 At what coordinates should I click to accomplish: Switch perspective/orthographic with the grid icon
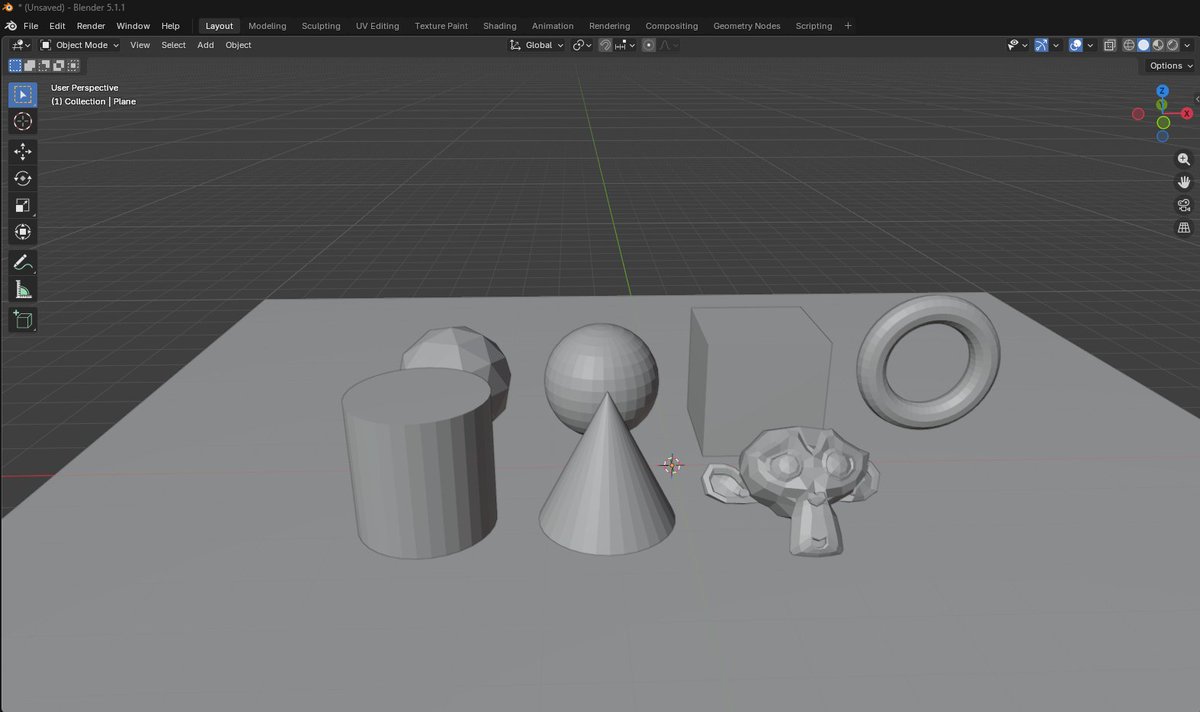click(x=1184, y=228)
